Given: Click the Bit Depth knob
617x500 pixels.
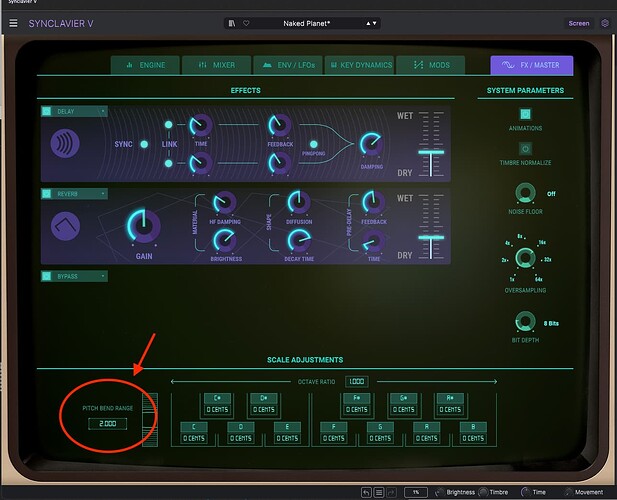Looking at the screenshot, I should coord(525,322).
